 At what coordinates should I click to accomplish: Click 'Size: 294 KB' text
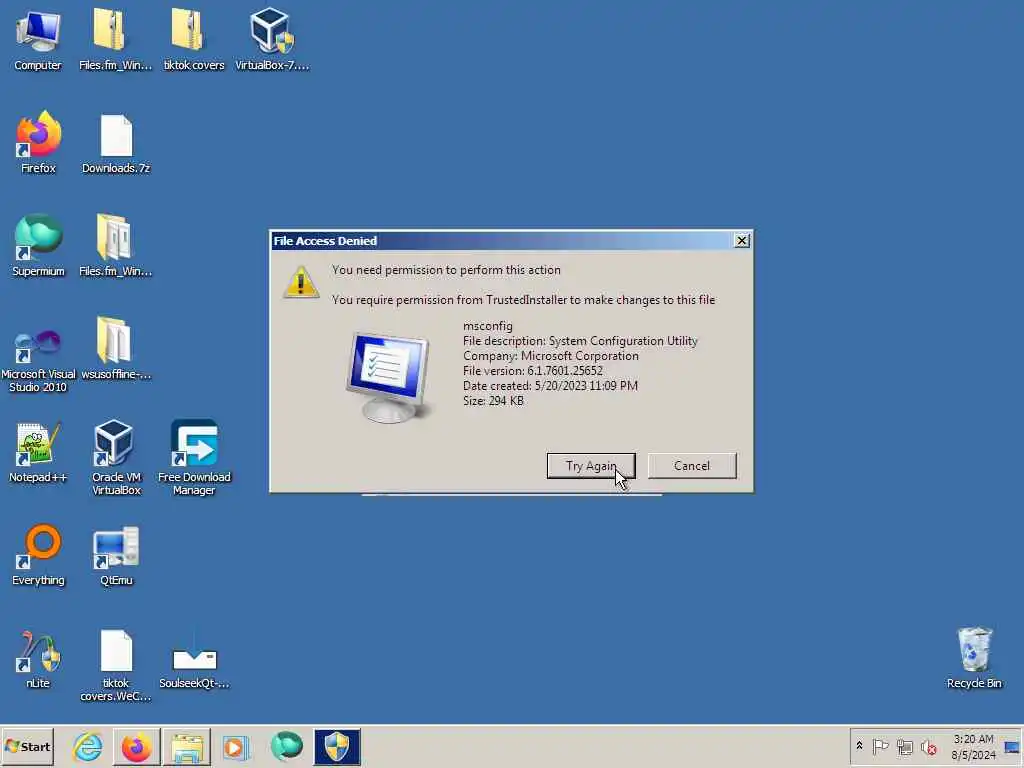coord(493,401)
